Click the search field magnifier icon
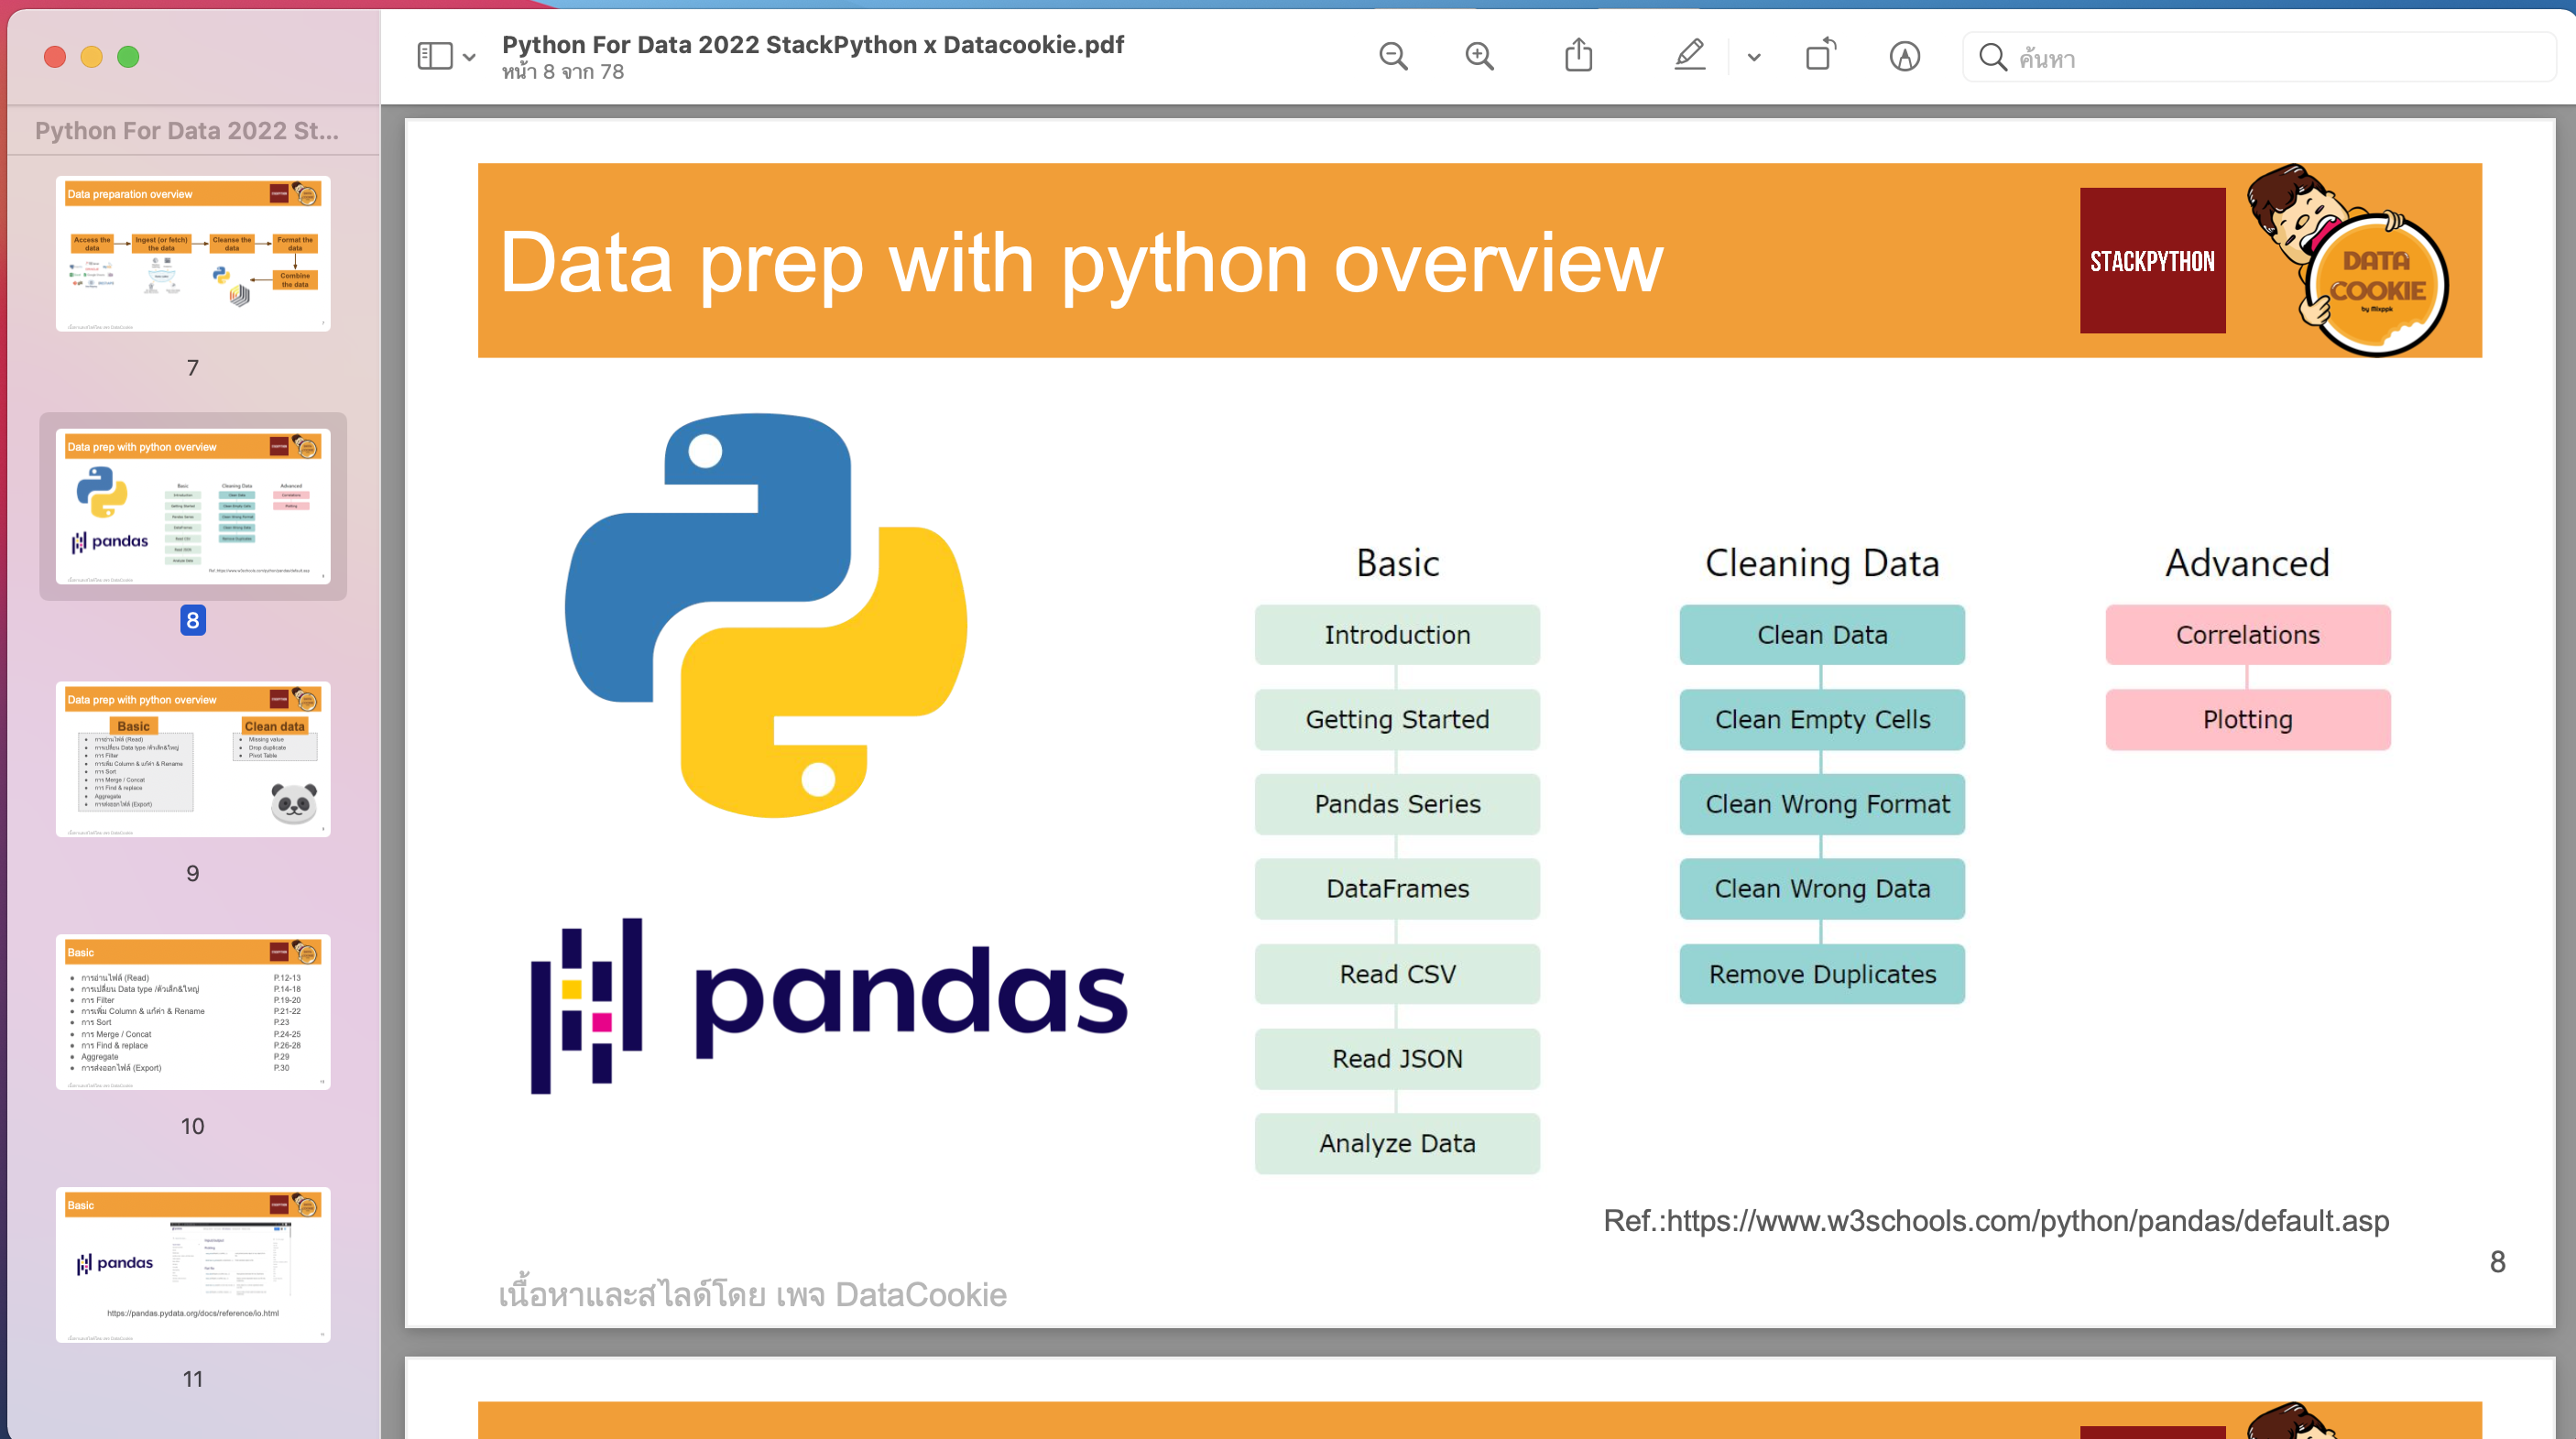The width and height of the screenshot is (2576, 1439). pos(1992,57)
